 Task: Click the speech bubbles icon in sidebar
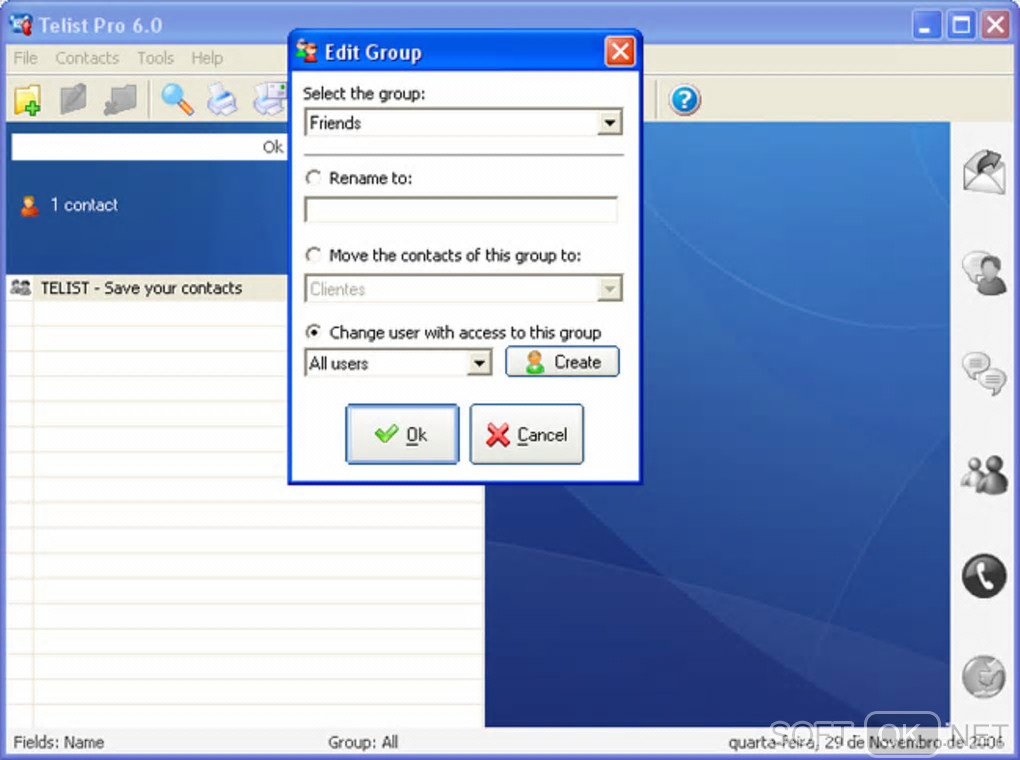984,373
